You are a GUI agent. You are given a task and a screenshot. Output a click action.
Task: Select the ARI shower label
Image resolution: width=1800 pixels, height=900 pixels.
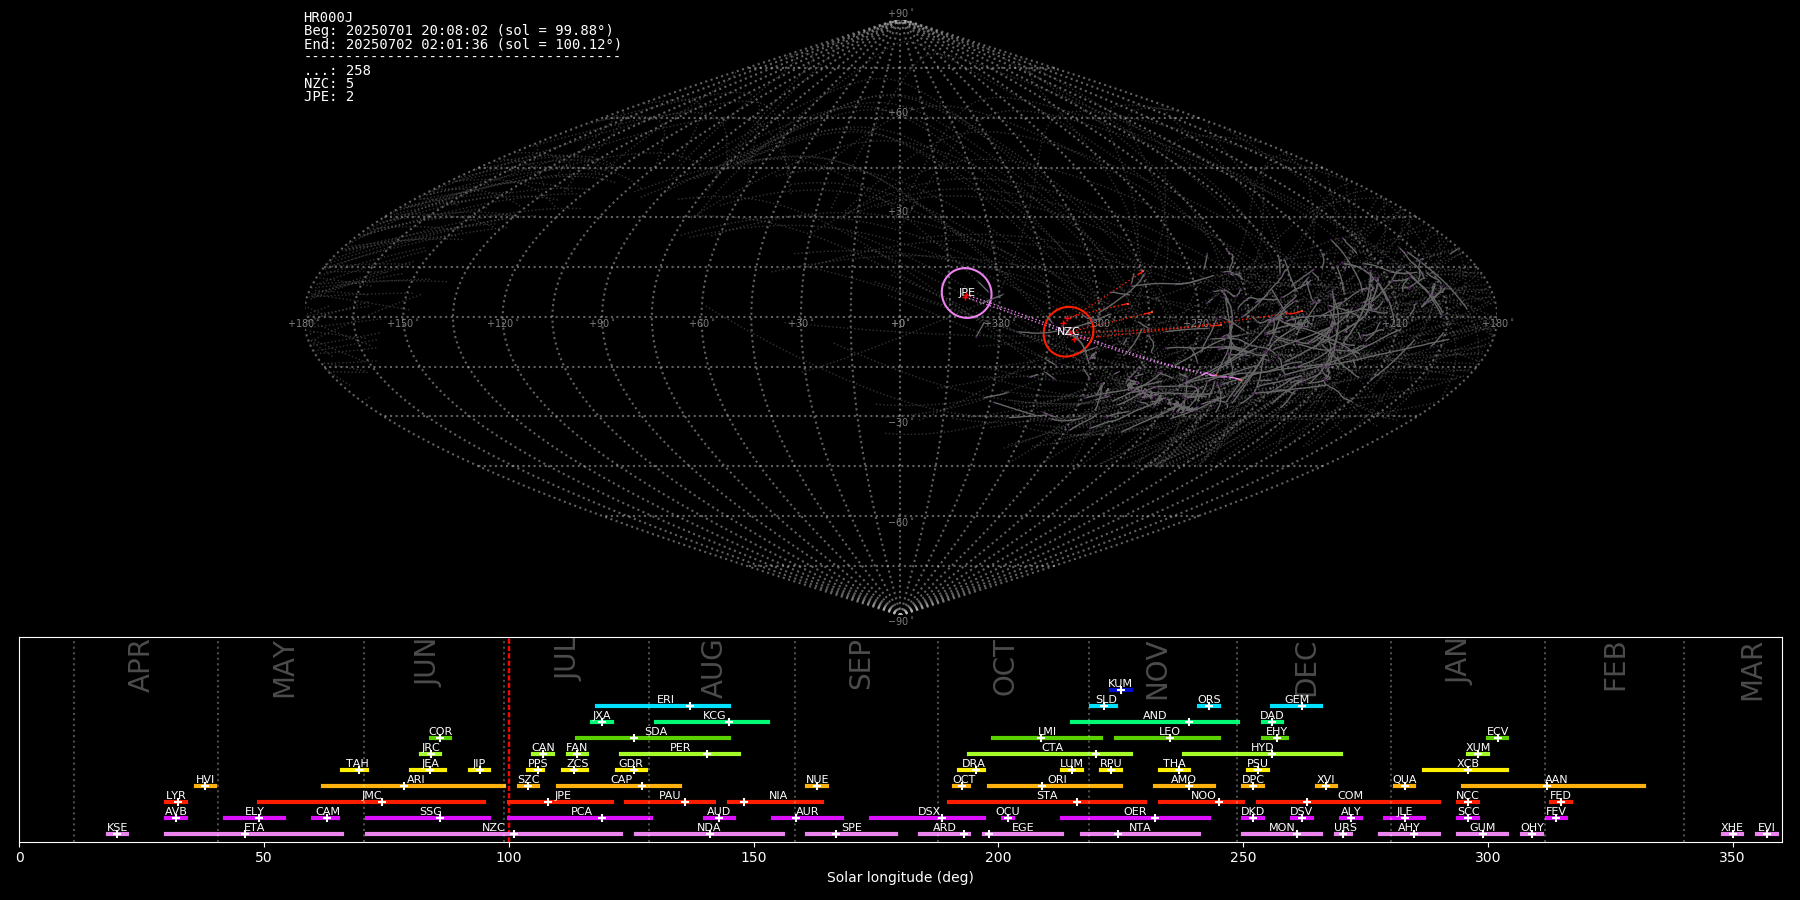coord(416,780)
